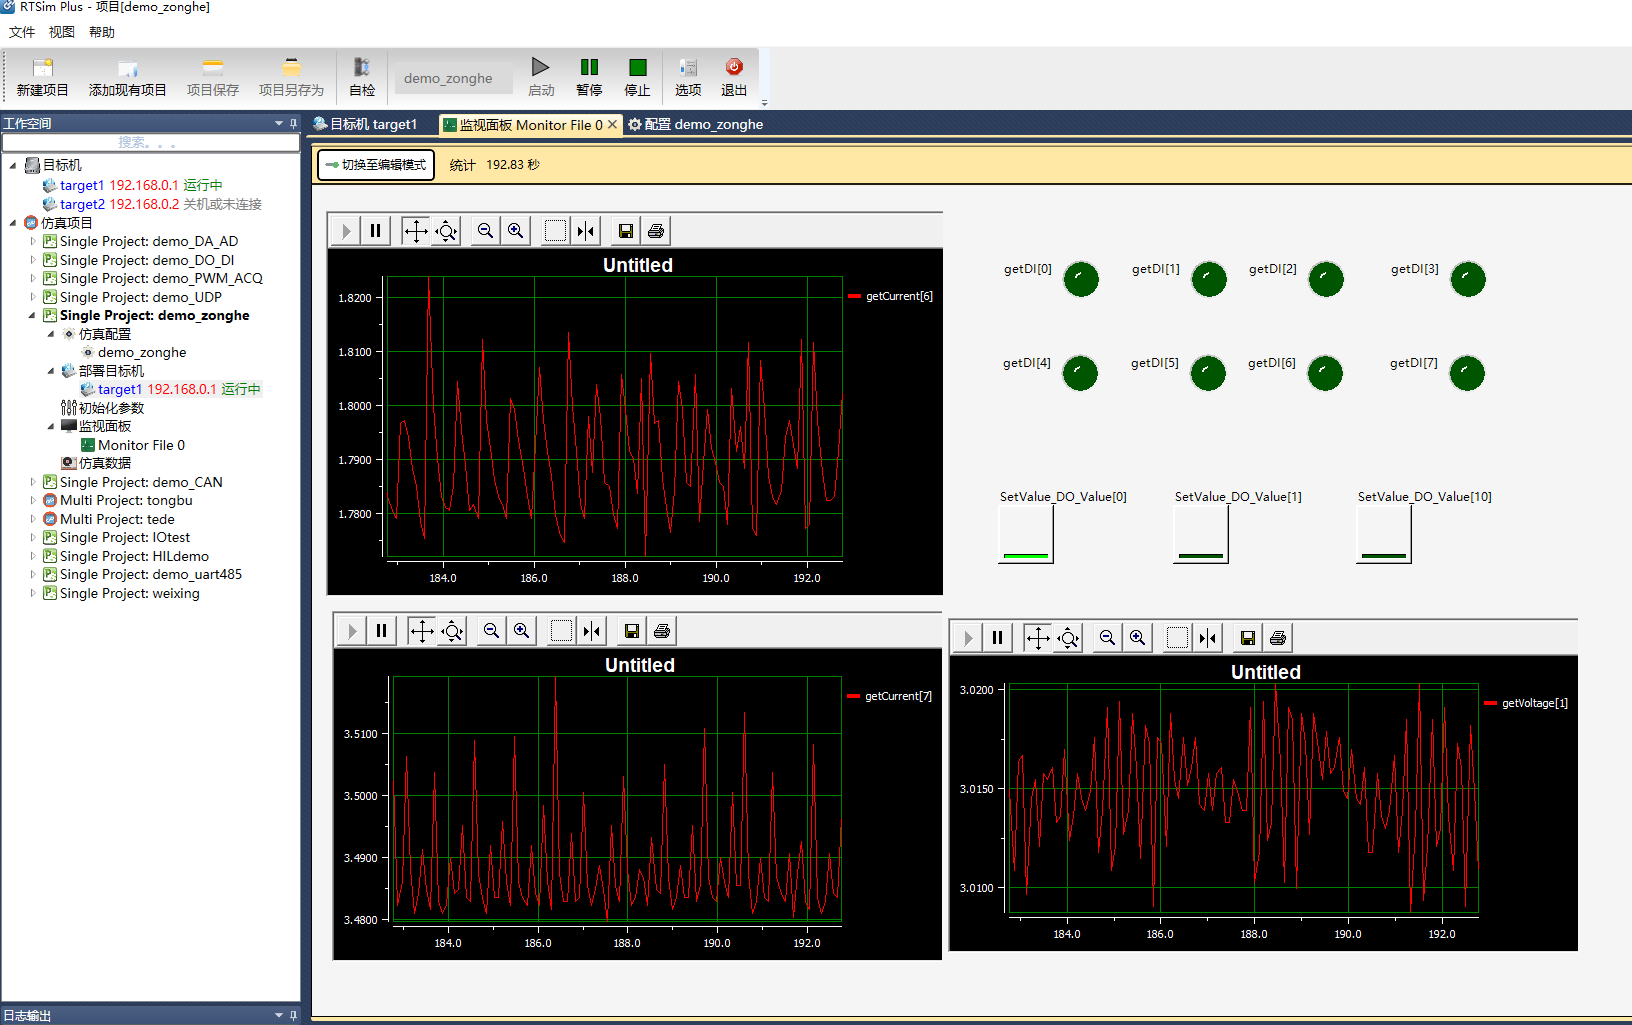
Task: Expand the Single Project: demo_CAN tree node
Action: click(x=32, y=482)
